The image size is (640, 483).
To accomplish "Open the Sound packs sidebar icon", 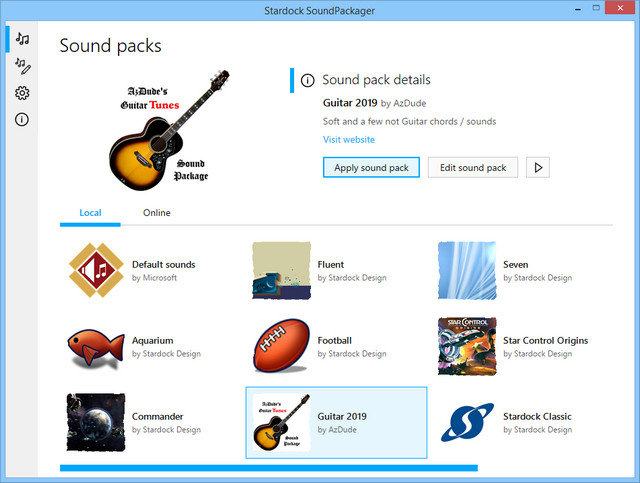I will coord(22,39).
